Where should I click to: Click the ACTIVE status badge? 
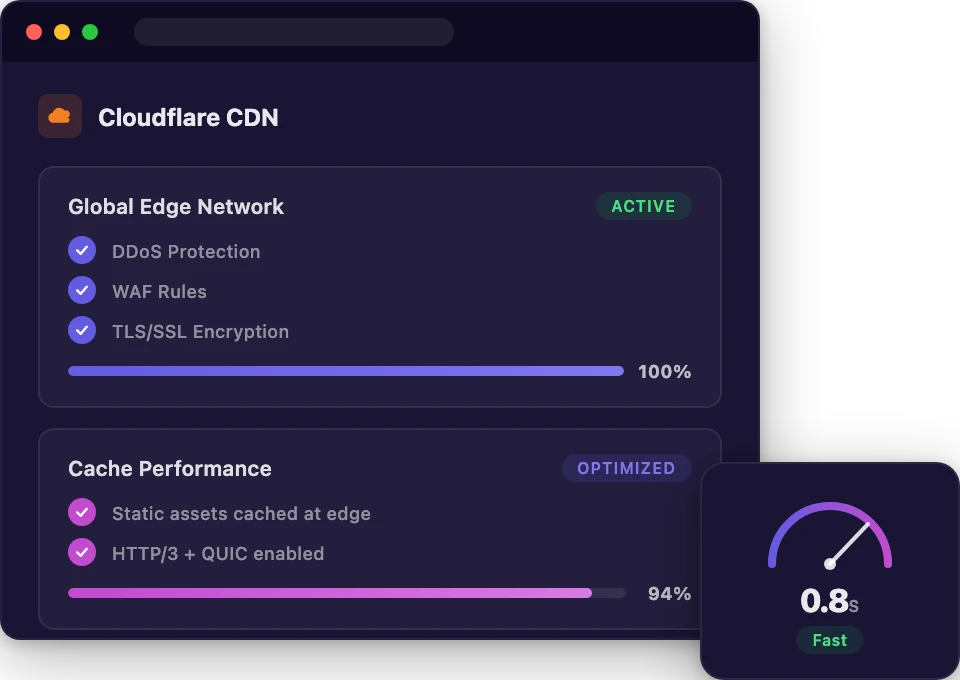[x=644, y=206]
